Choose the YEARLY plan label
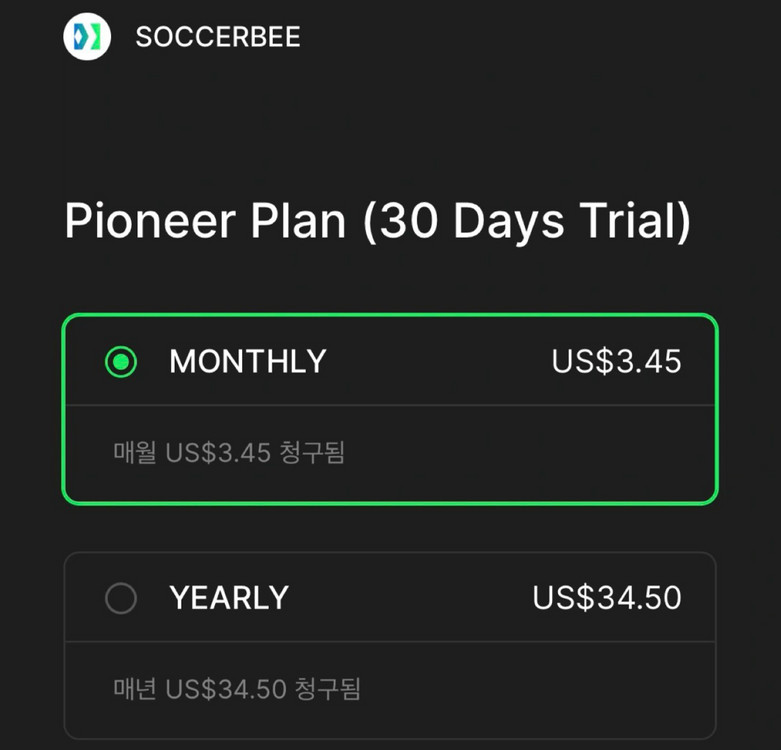 tap(229, 598)
